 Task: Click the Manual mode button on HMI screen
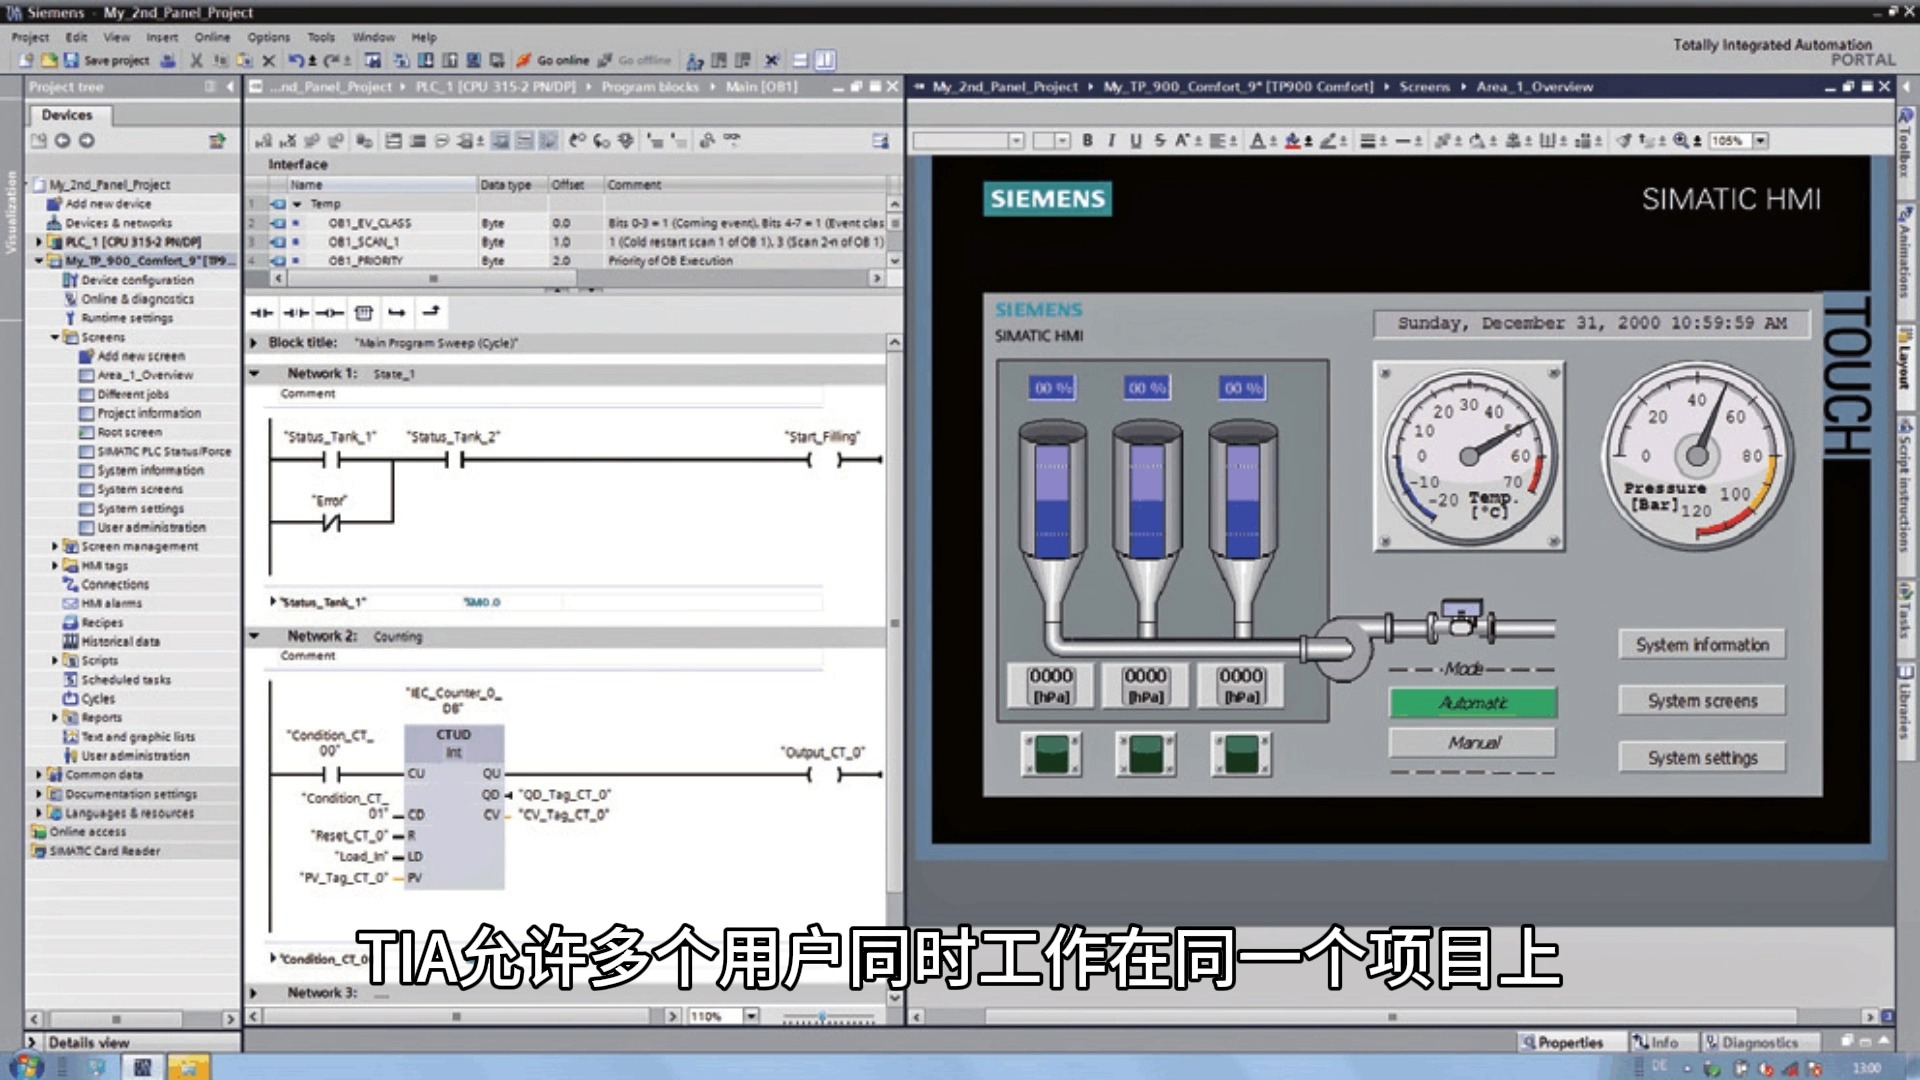point(1473,743)
